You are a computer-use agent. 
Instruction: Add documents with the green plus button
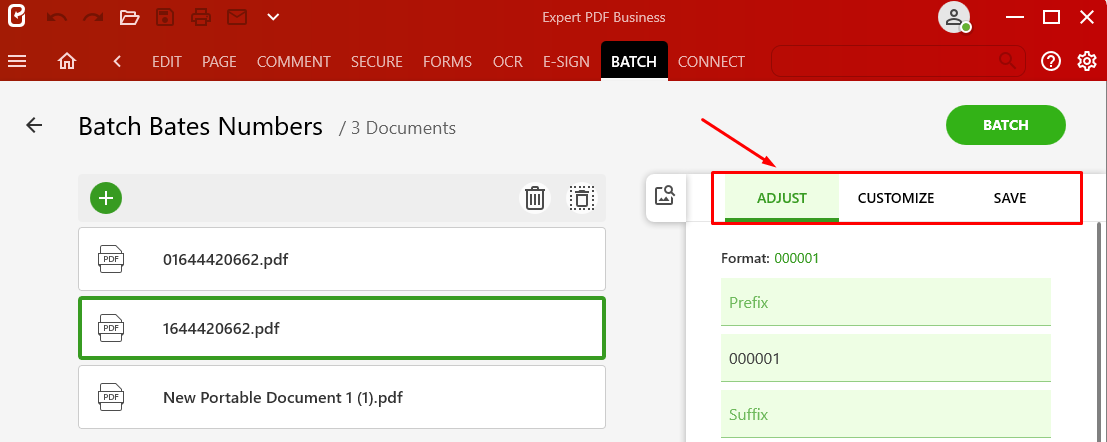(106, 198)
